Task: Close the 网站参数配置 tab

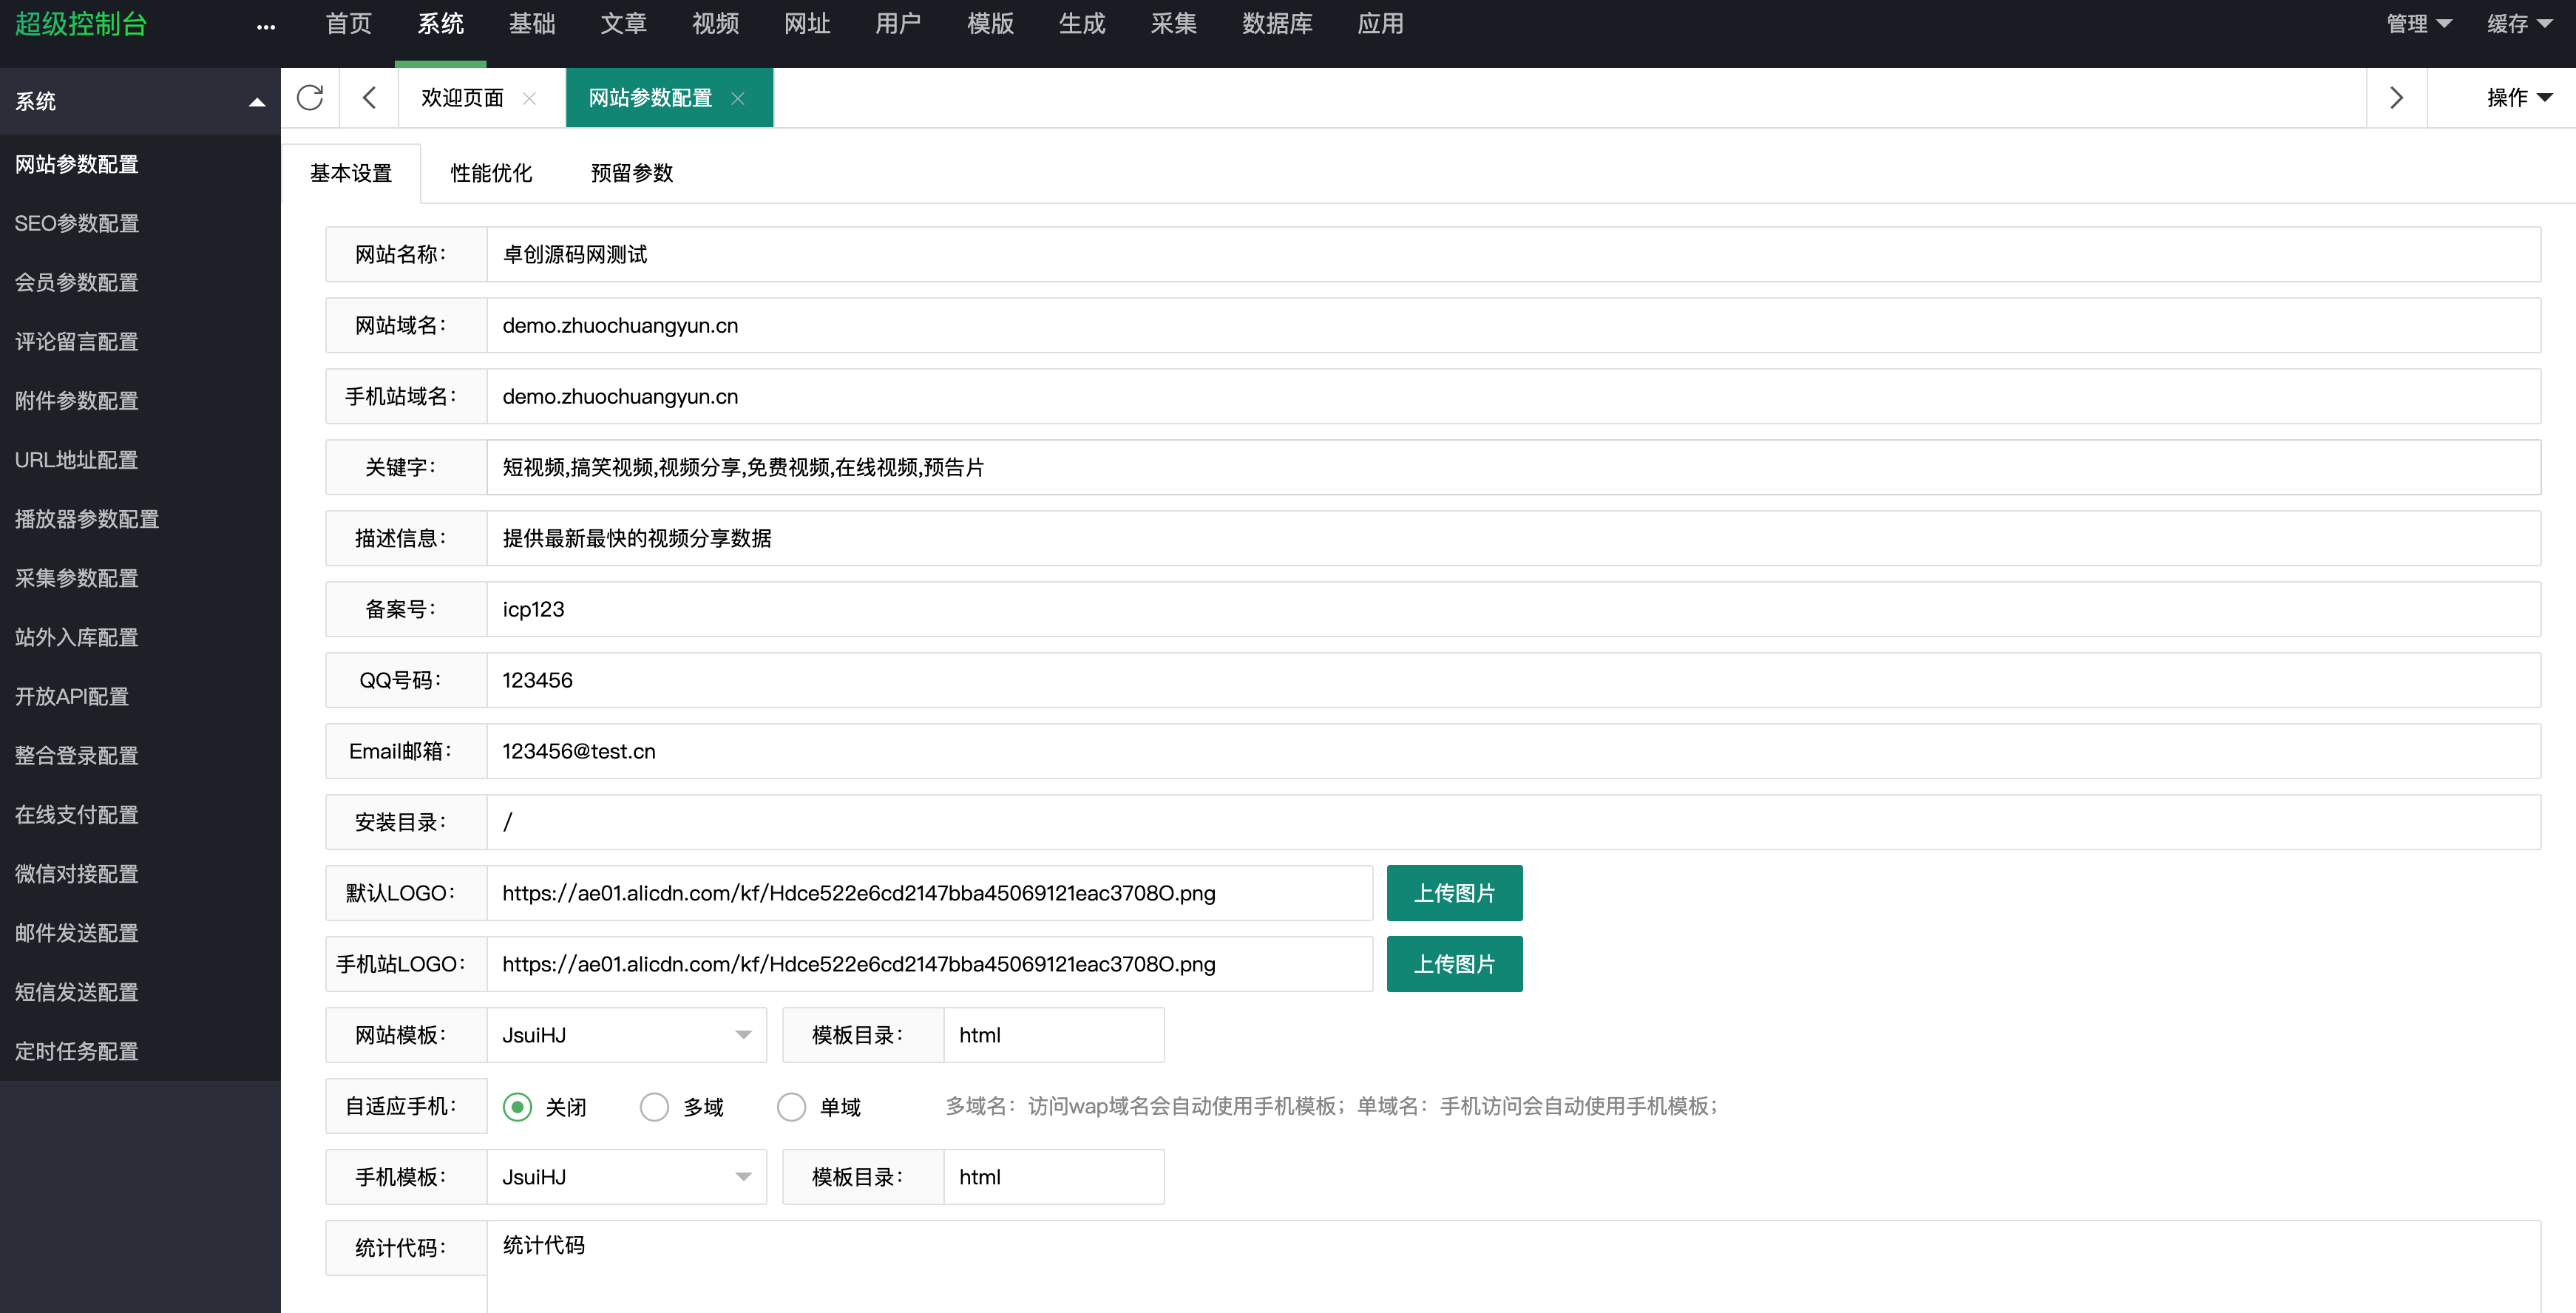Action: pyautogui.click(x=738, y=98)
